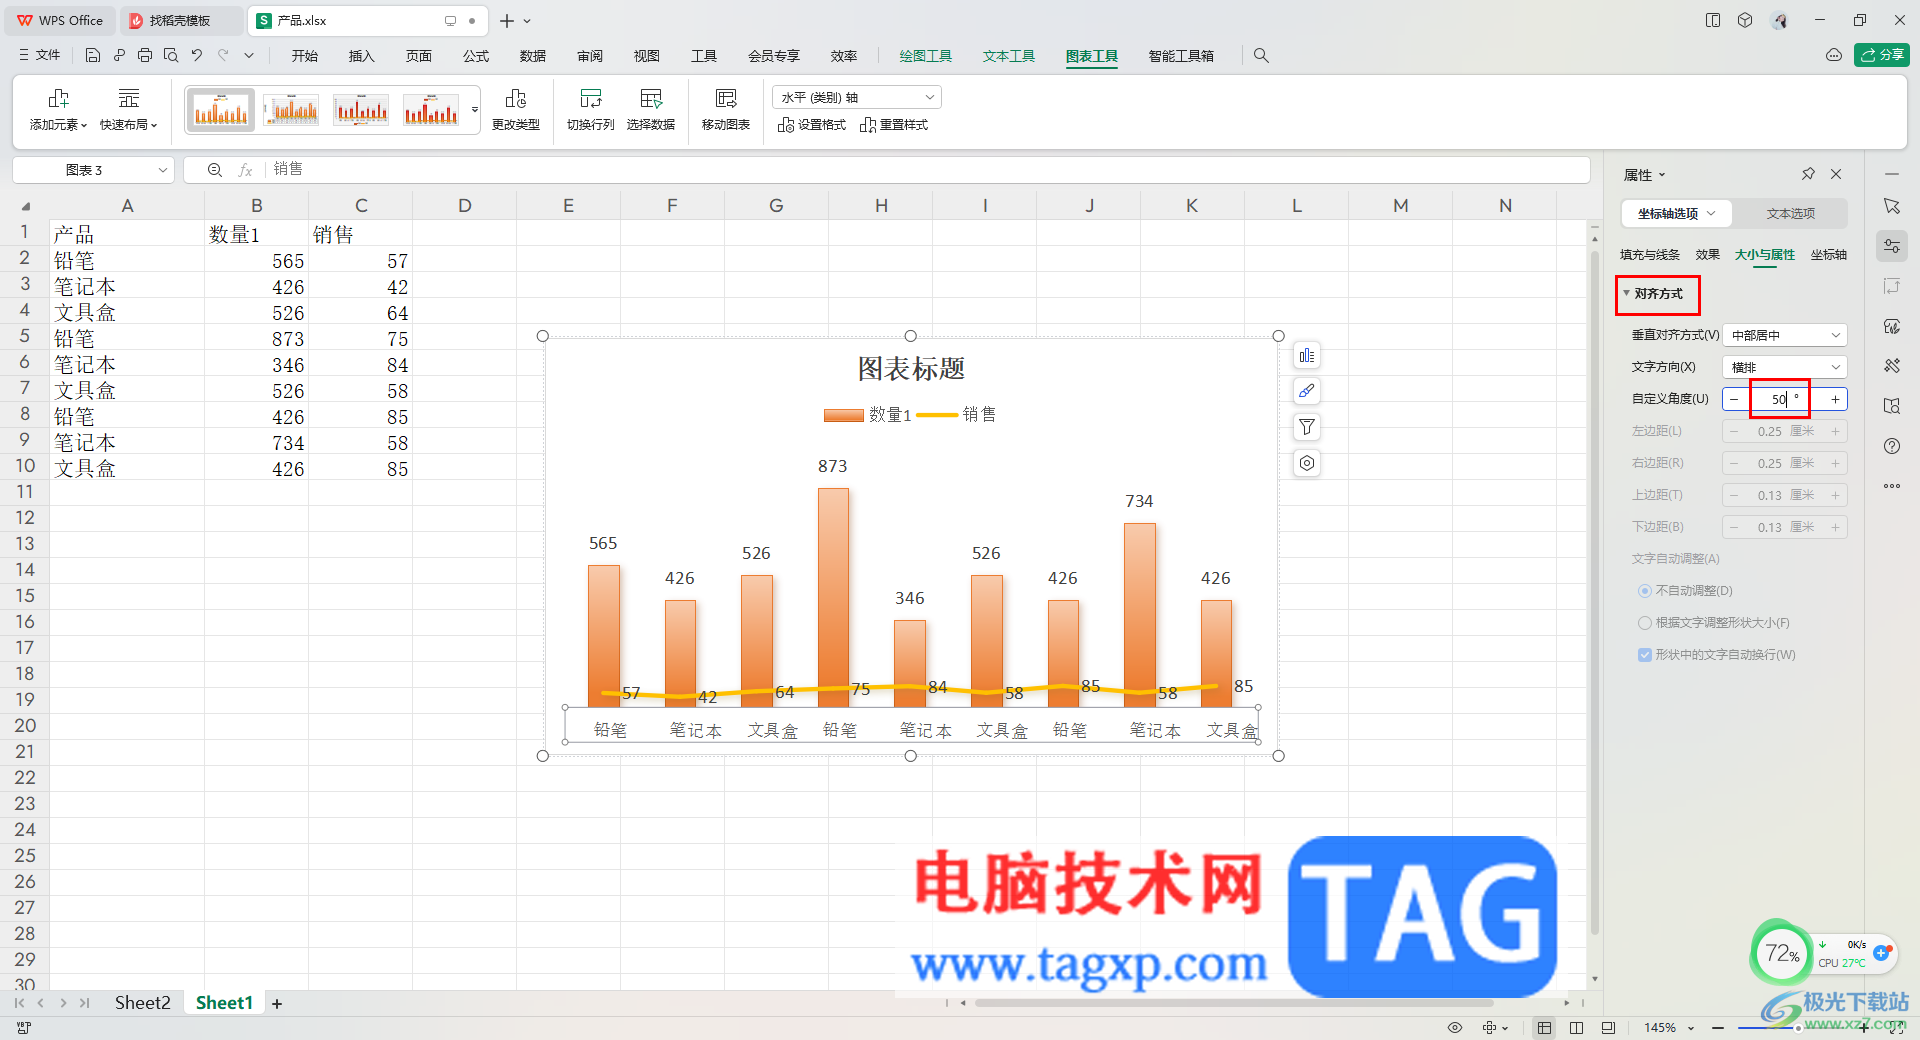This screenshot has width=1920, height=1040.
Task: Undo the last action
Action: [x=197, y=56]
